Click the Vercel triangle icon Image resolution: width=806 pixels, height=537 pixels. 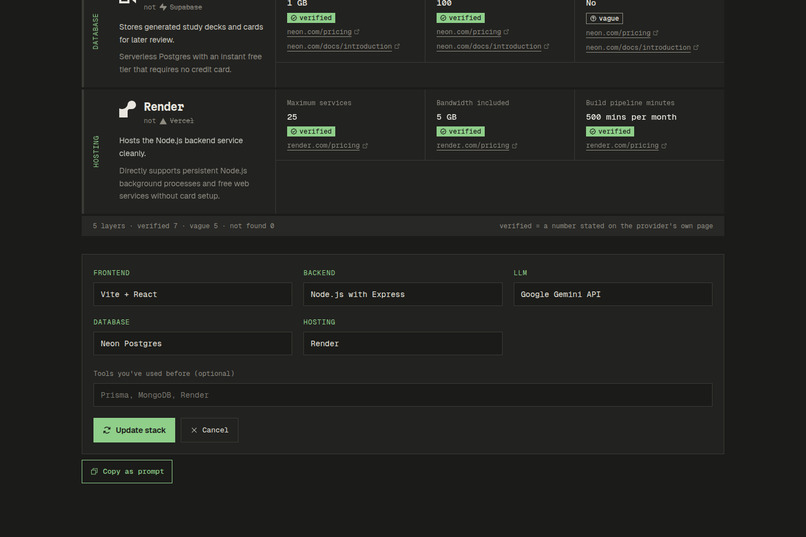[163, 121]
